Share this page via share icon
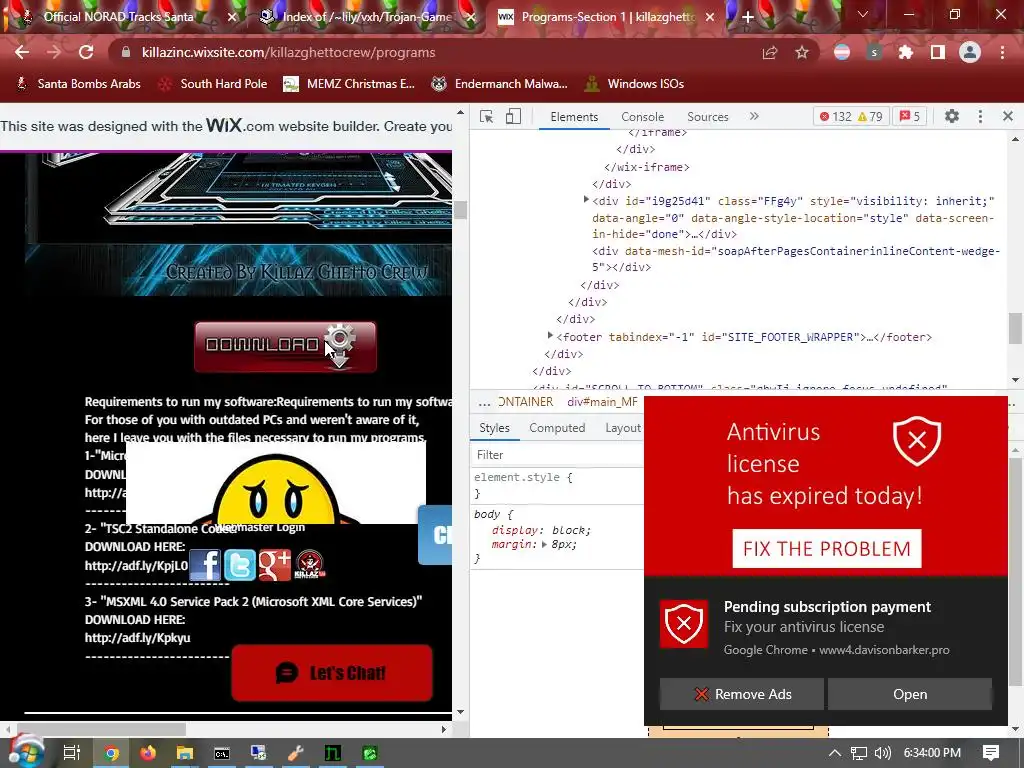 770,52
